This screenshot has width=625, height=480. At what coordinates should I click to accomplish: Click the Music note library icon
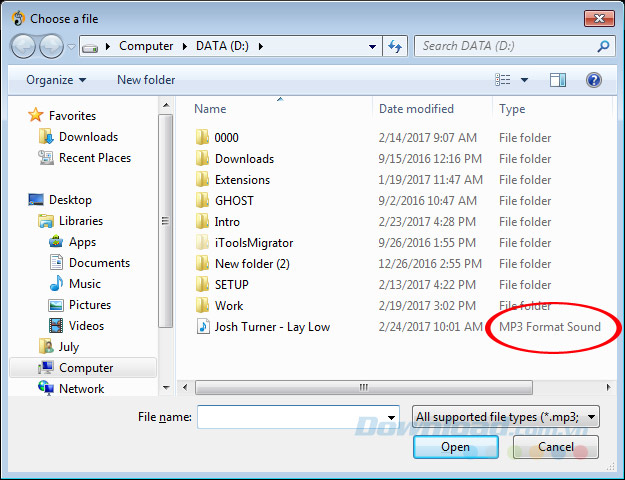[x=56, y=283]
